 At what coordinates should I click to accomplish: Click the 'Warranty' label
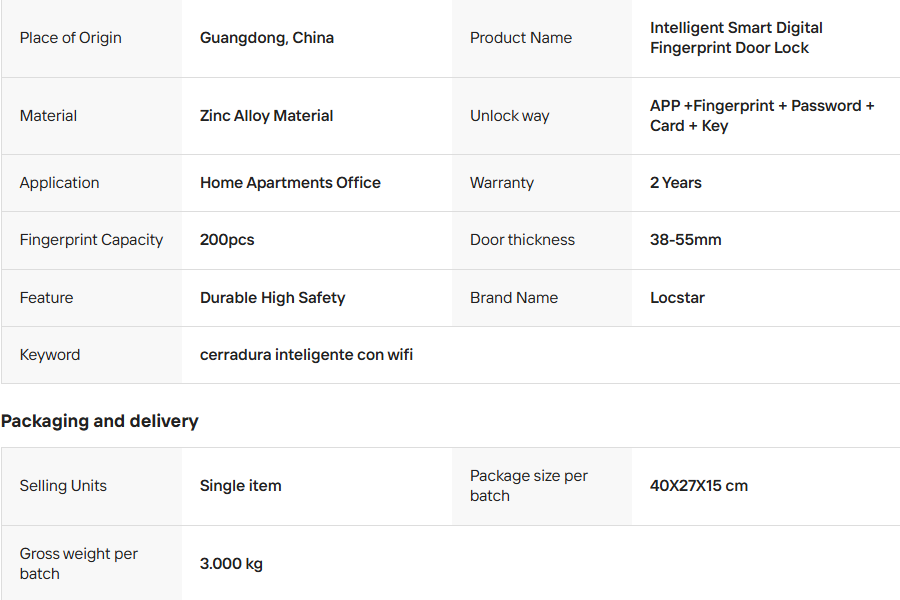point(502,183)
